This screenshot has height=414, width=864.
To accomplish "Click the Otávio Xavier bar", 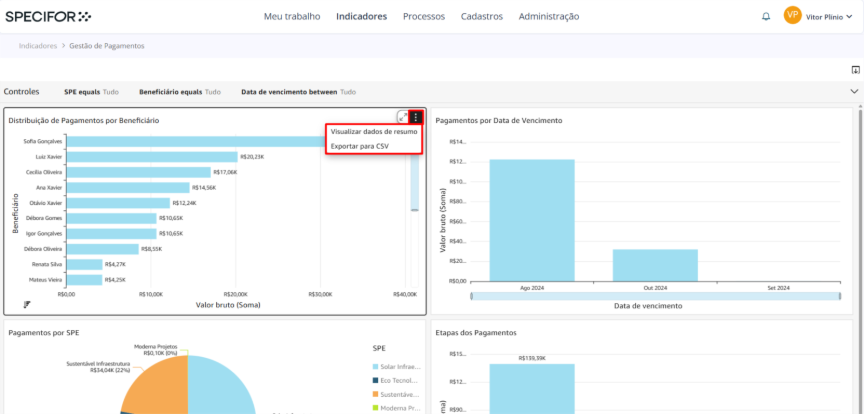I will click(118, 203).
